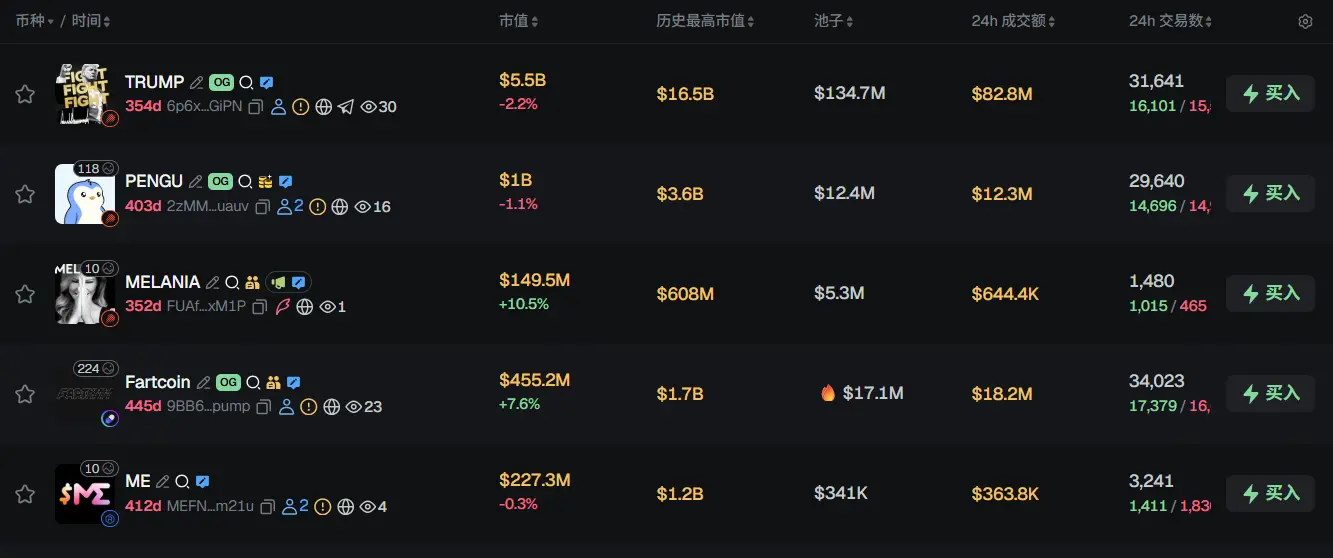The width and height of the screenshot is (1333, 558).
Task: Open the Fartcoin website globe icon
Action: click(x=331, y=407)
